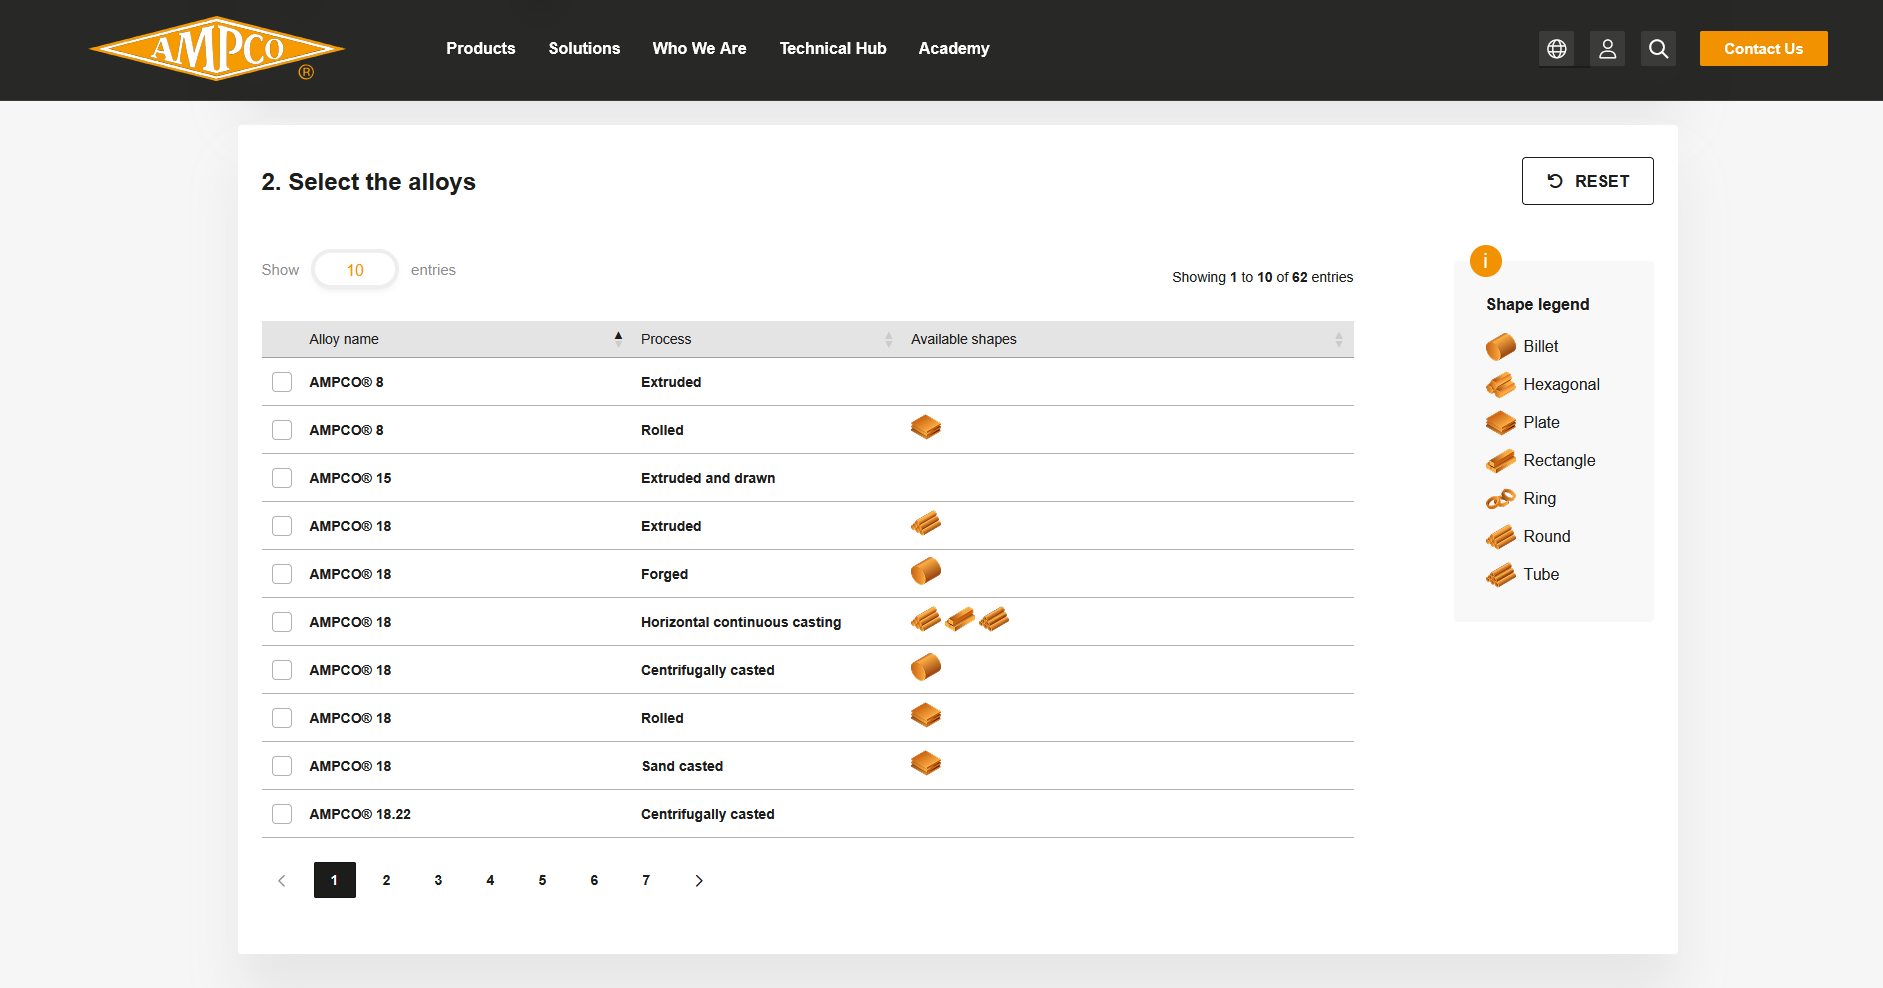Click the Round icon in Shape legend
1883x988 pixels.
[x=1500, y=537]
